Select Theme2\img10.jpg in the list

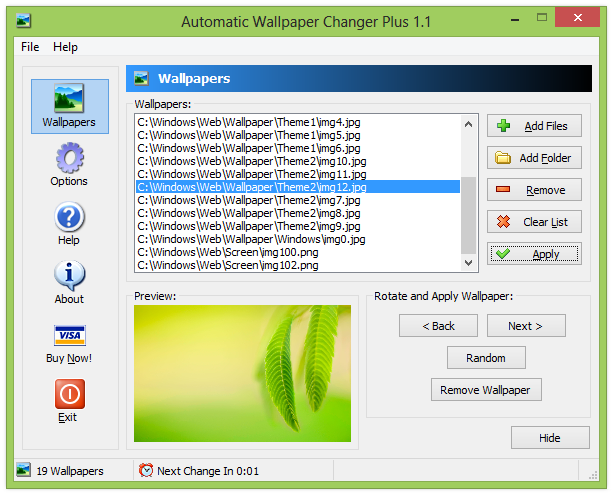click(298, 161)
